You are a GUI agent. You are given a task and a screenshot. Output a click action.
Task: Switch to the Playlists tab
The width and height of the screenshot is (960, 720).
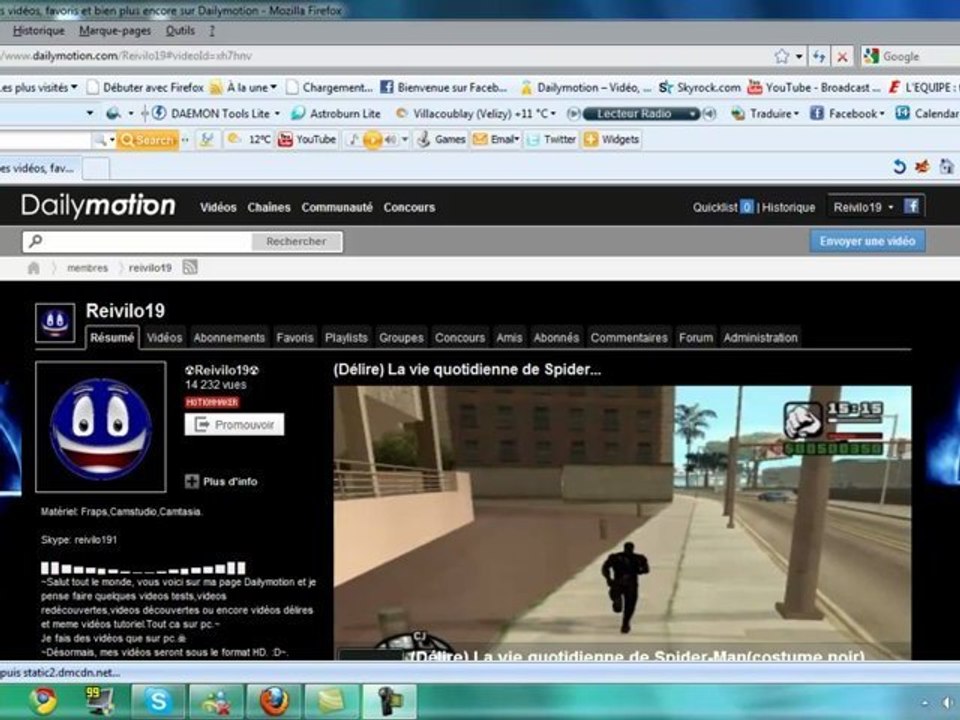pyautogui.click(x=346, y=337)
